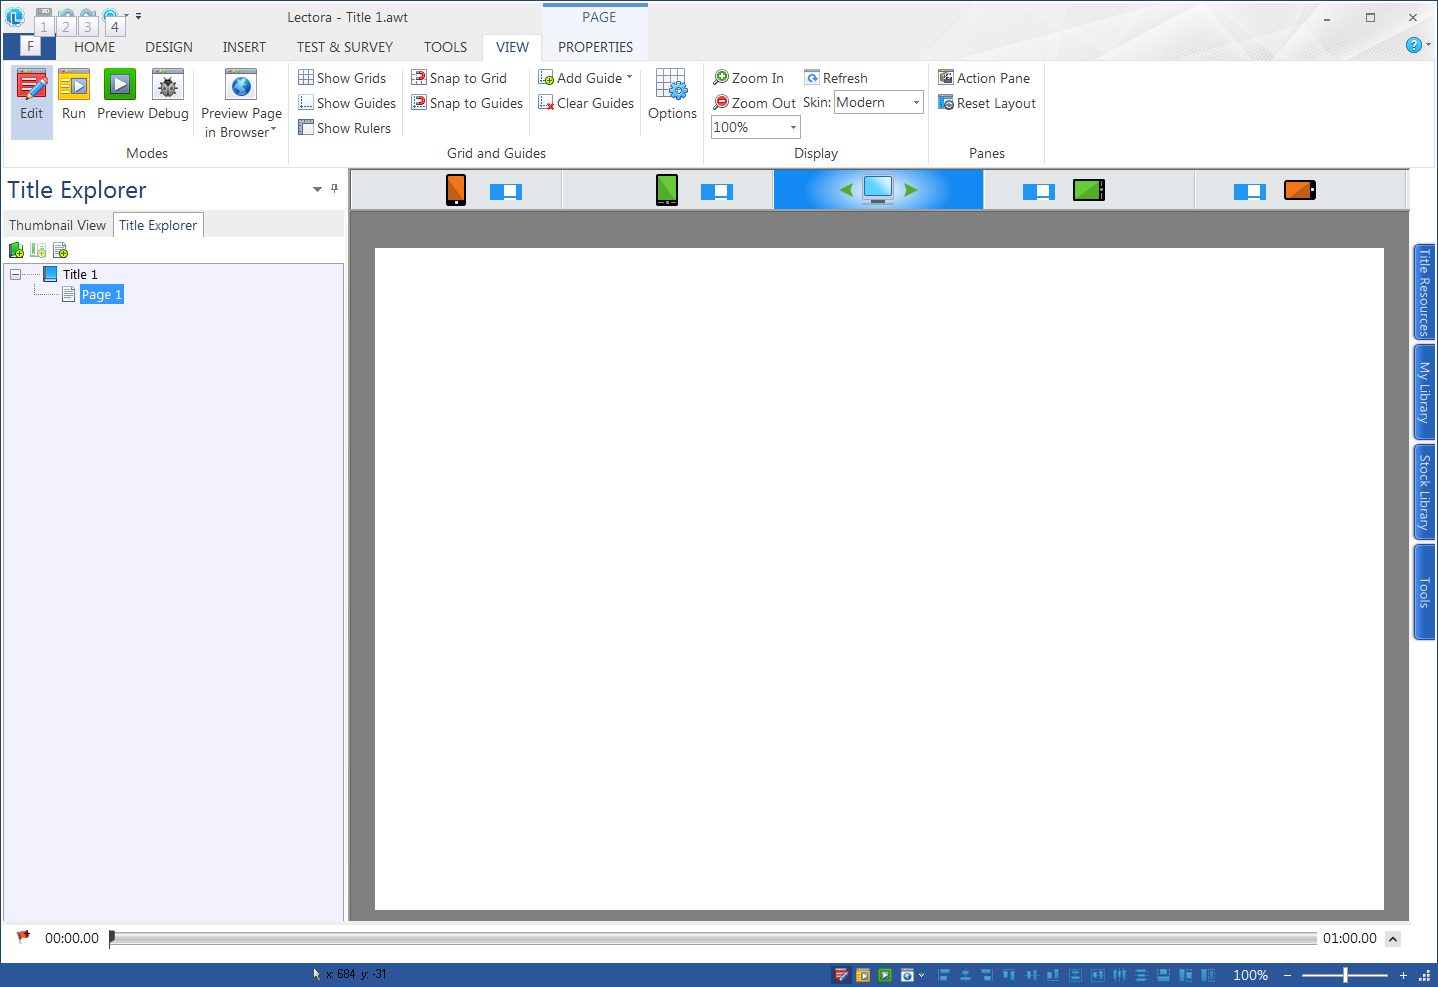The width and height of the screenshot is (1438, 987).
Task: Click Reset Layout
Action: pyautogui.click(x=987, y=103)
